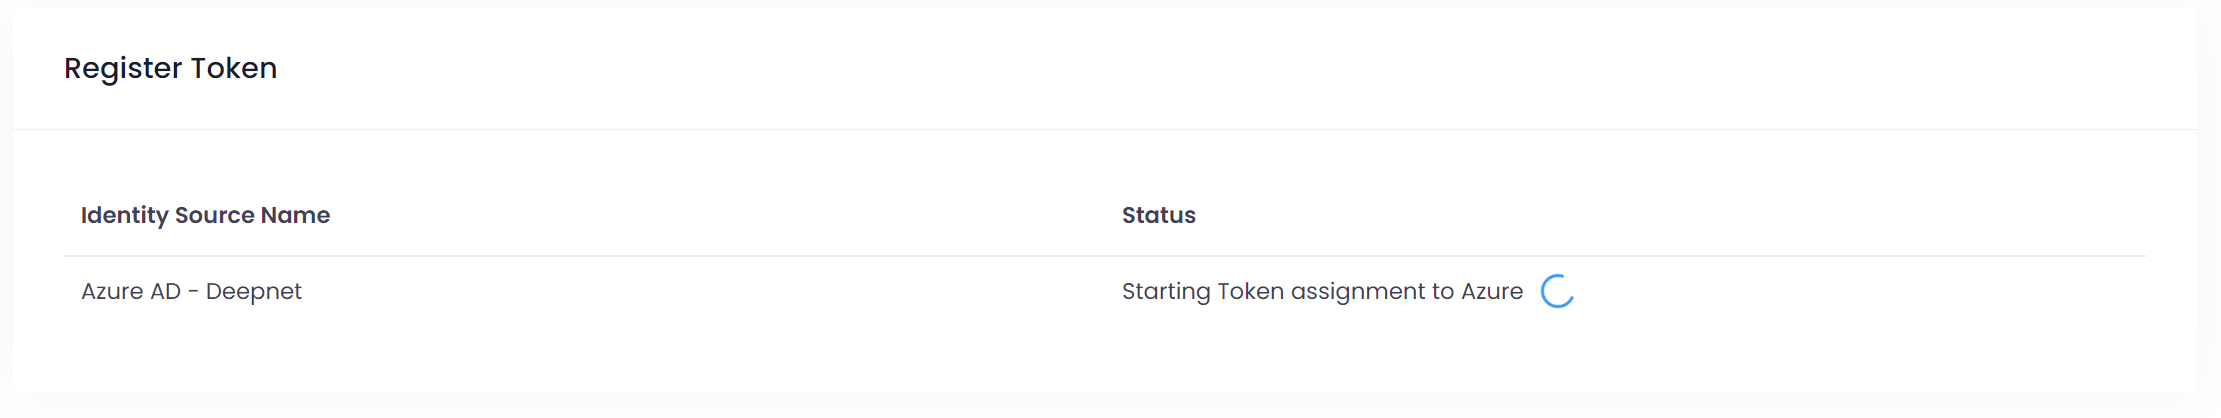The height and width of the screenshot is (418, 2221).
Task: Click the hyphen between Azure AD and Deepnet
Action: pos(193,291)
